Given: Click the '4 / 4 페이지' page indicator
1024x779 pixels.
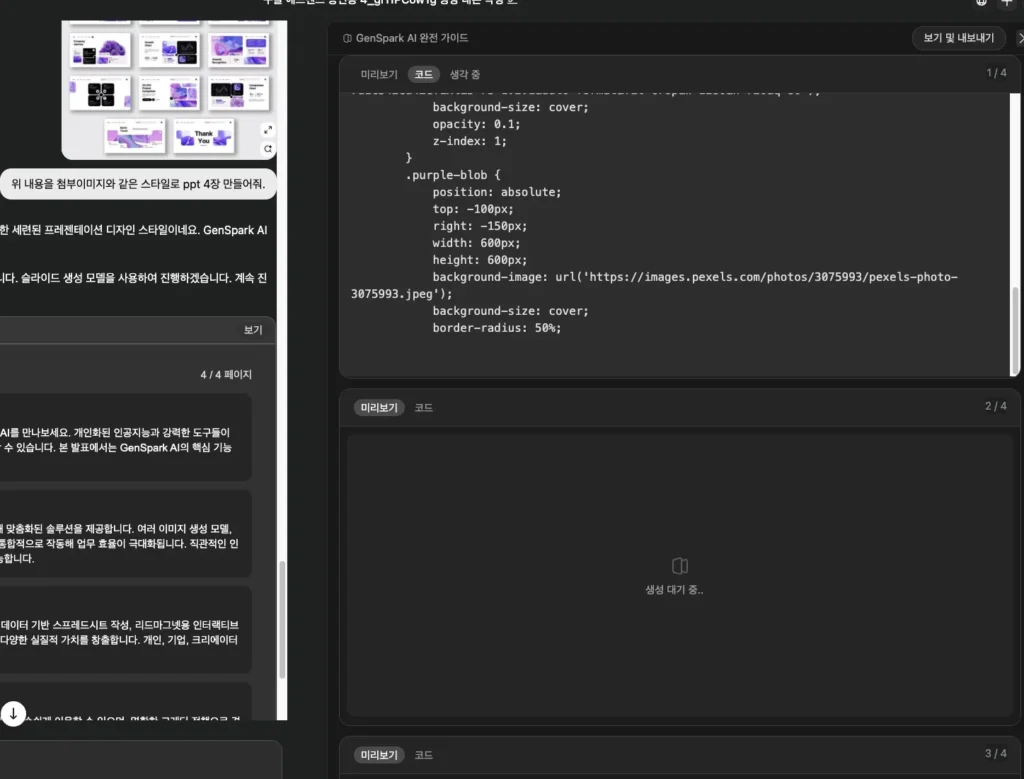Looking at the screenshot, I should click(226, 375).
